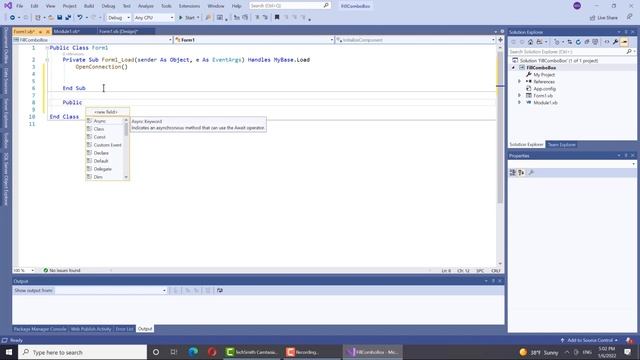Click the Visual Studio Search box
The width and height of the screenshot is (640, 360).
289,6
